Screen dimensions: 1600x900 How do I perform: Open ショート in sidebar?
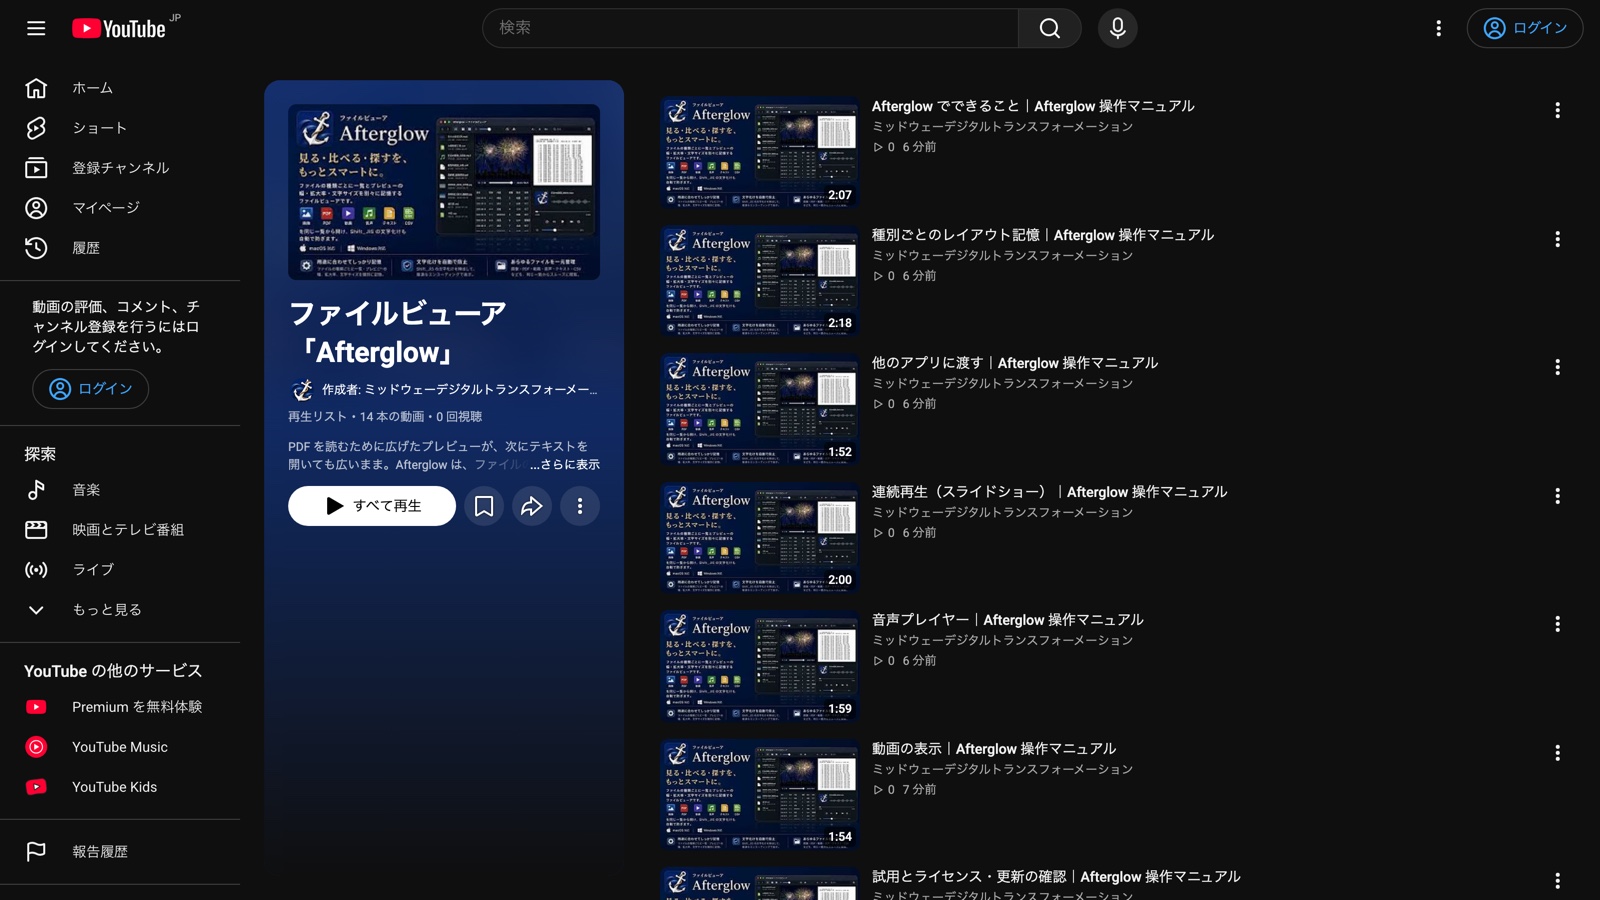pyautogui.click(x=120, y=128)
